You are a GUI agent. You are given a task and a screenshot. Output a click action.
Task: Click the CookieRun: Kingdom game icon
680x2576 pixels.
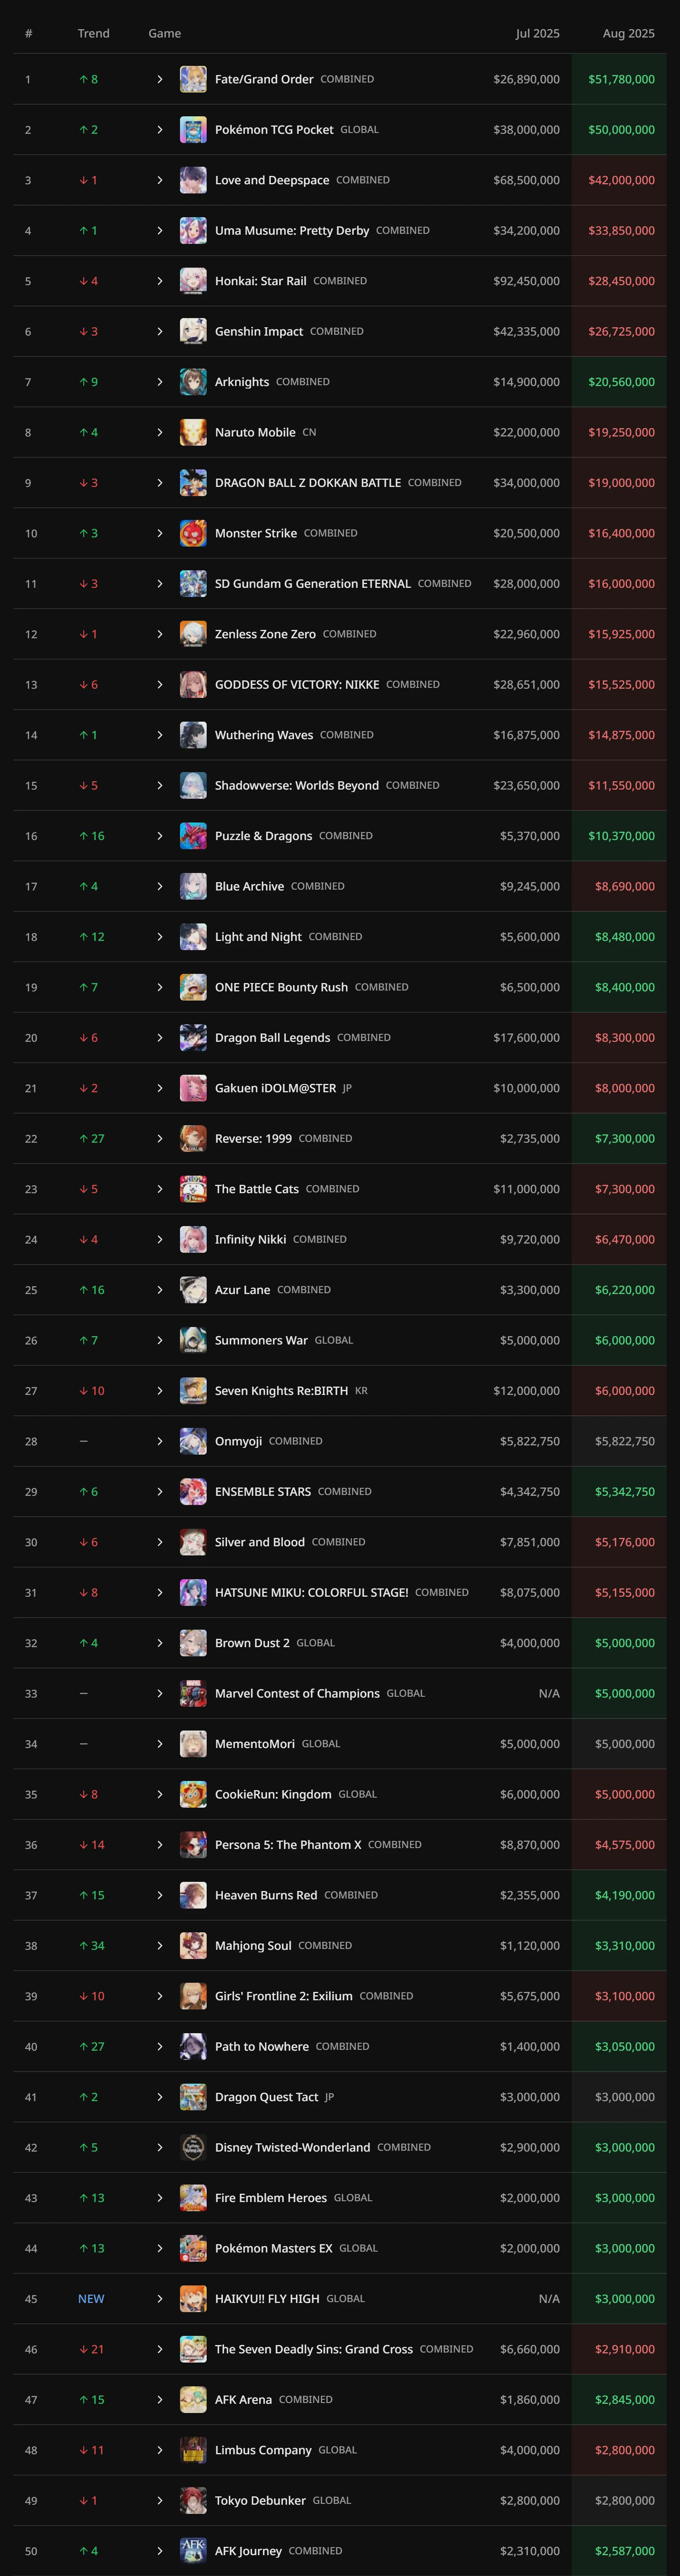[x=193, y=1794]
